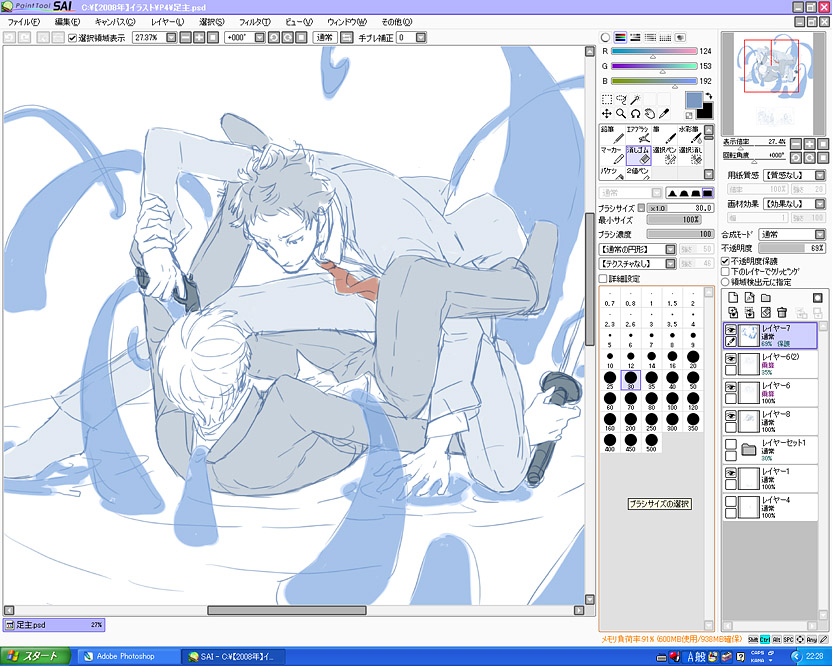The width and height of the screenshot is (832, 666).
Task: Select the rectangular selection tool
Action: 606,99
